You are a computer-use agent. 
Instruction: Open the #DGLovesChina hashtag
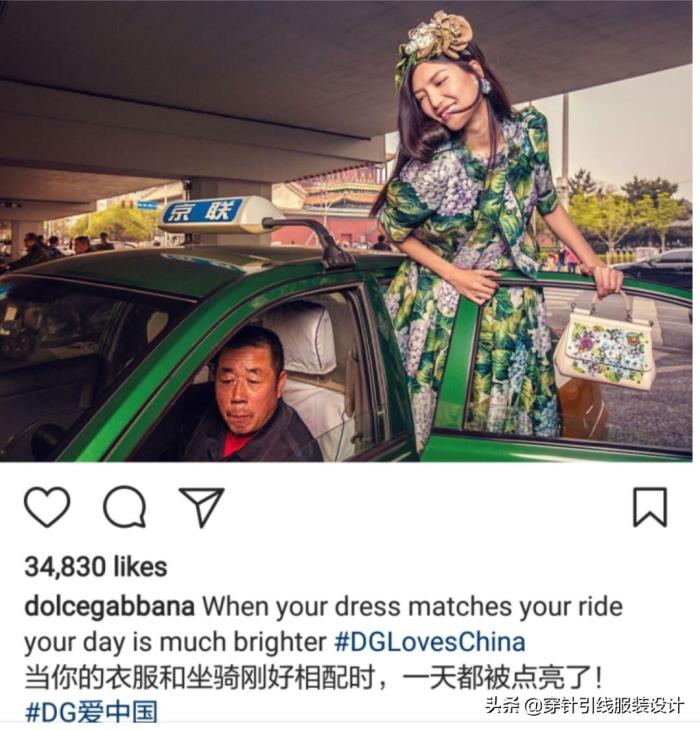coord(430,642)
